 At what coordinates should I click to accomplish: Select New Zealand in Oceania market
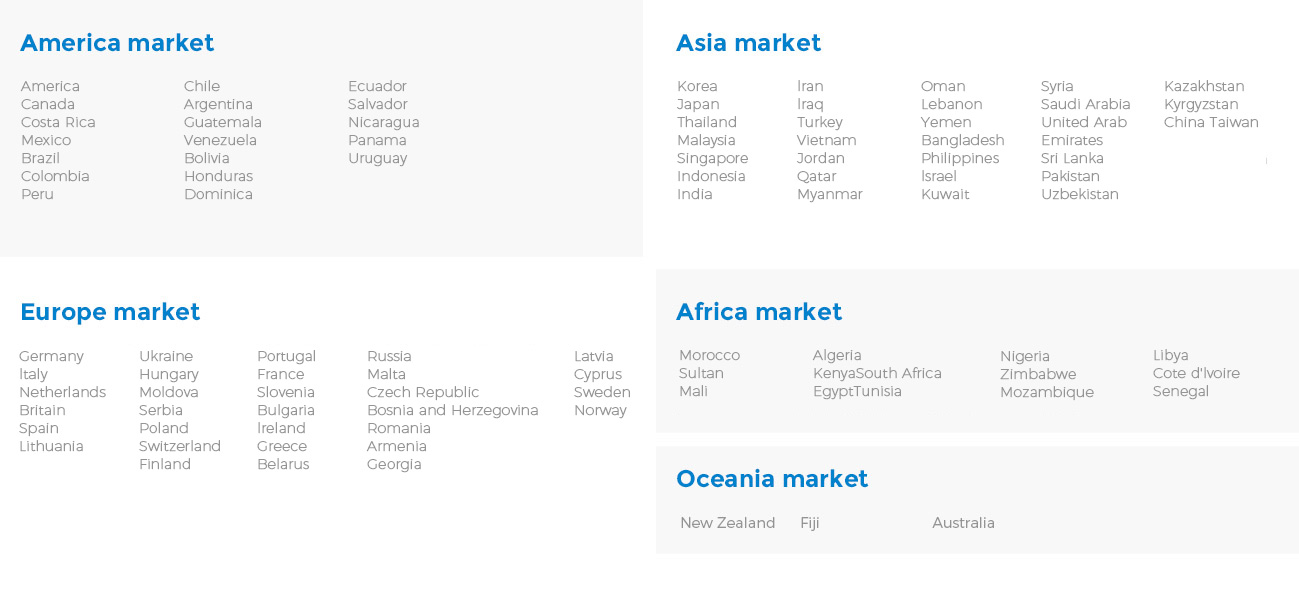[x=727, y=523]
